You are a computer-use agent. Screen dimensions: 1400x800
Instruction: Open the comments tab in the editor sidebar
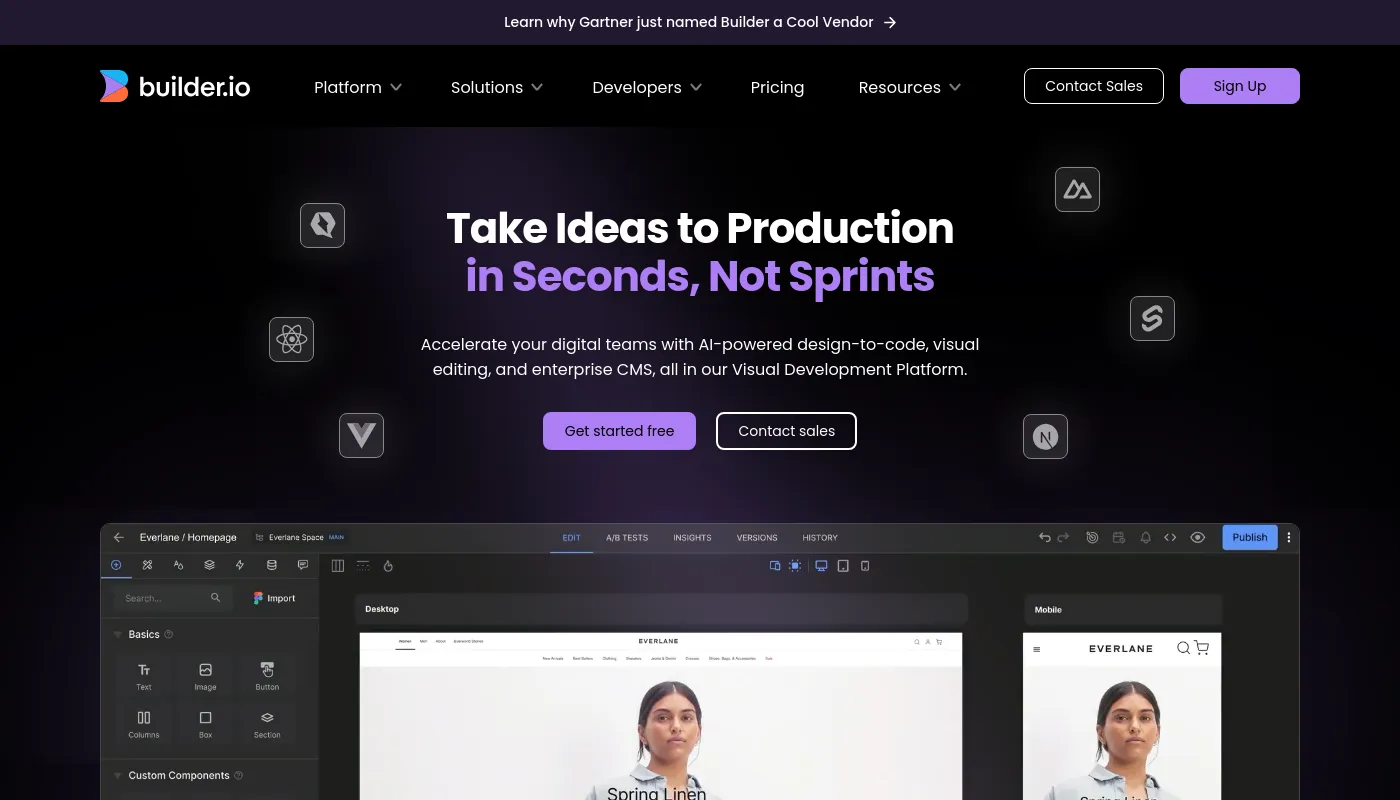coord(303,565)
